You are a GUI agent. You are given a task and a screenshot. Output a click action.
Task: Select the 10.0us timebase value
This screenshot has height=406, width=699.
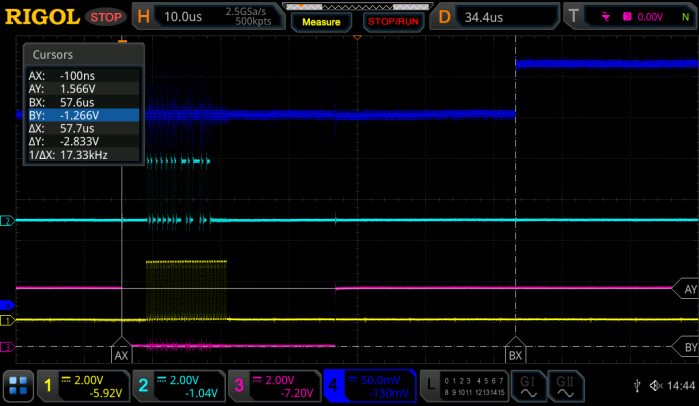tap(183, 17)
